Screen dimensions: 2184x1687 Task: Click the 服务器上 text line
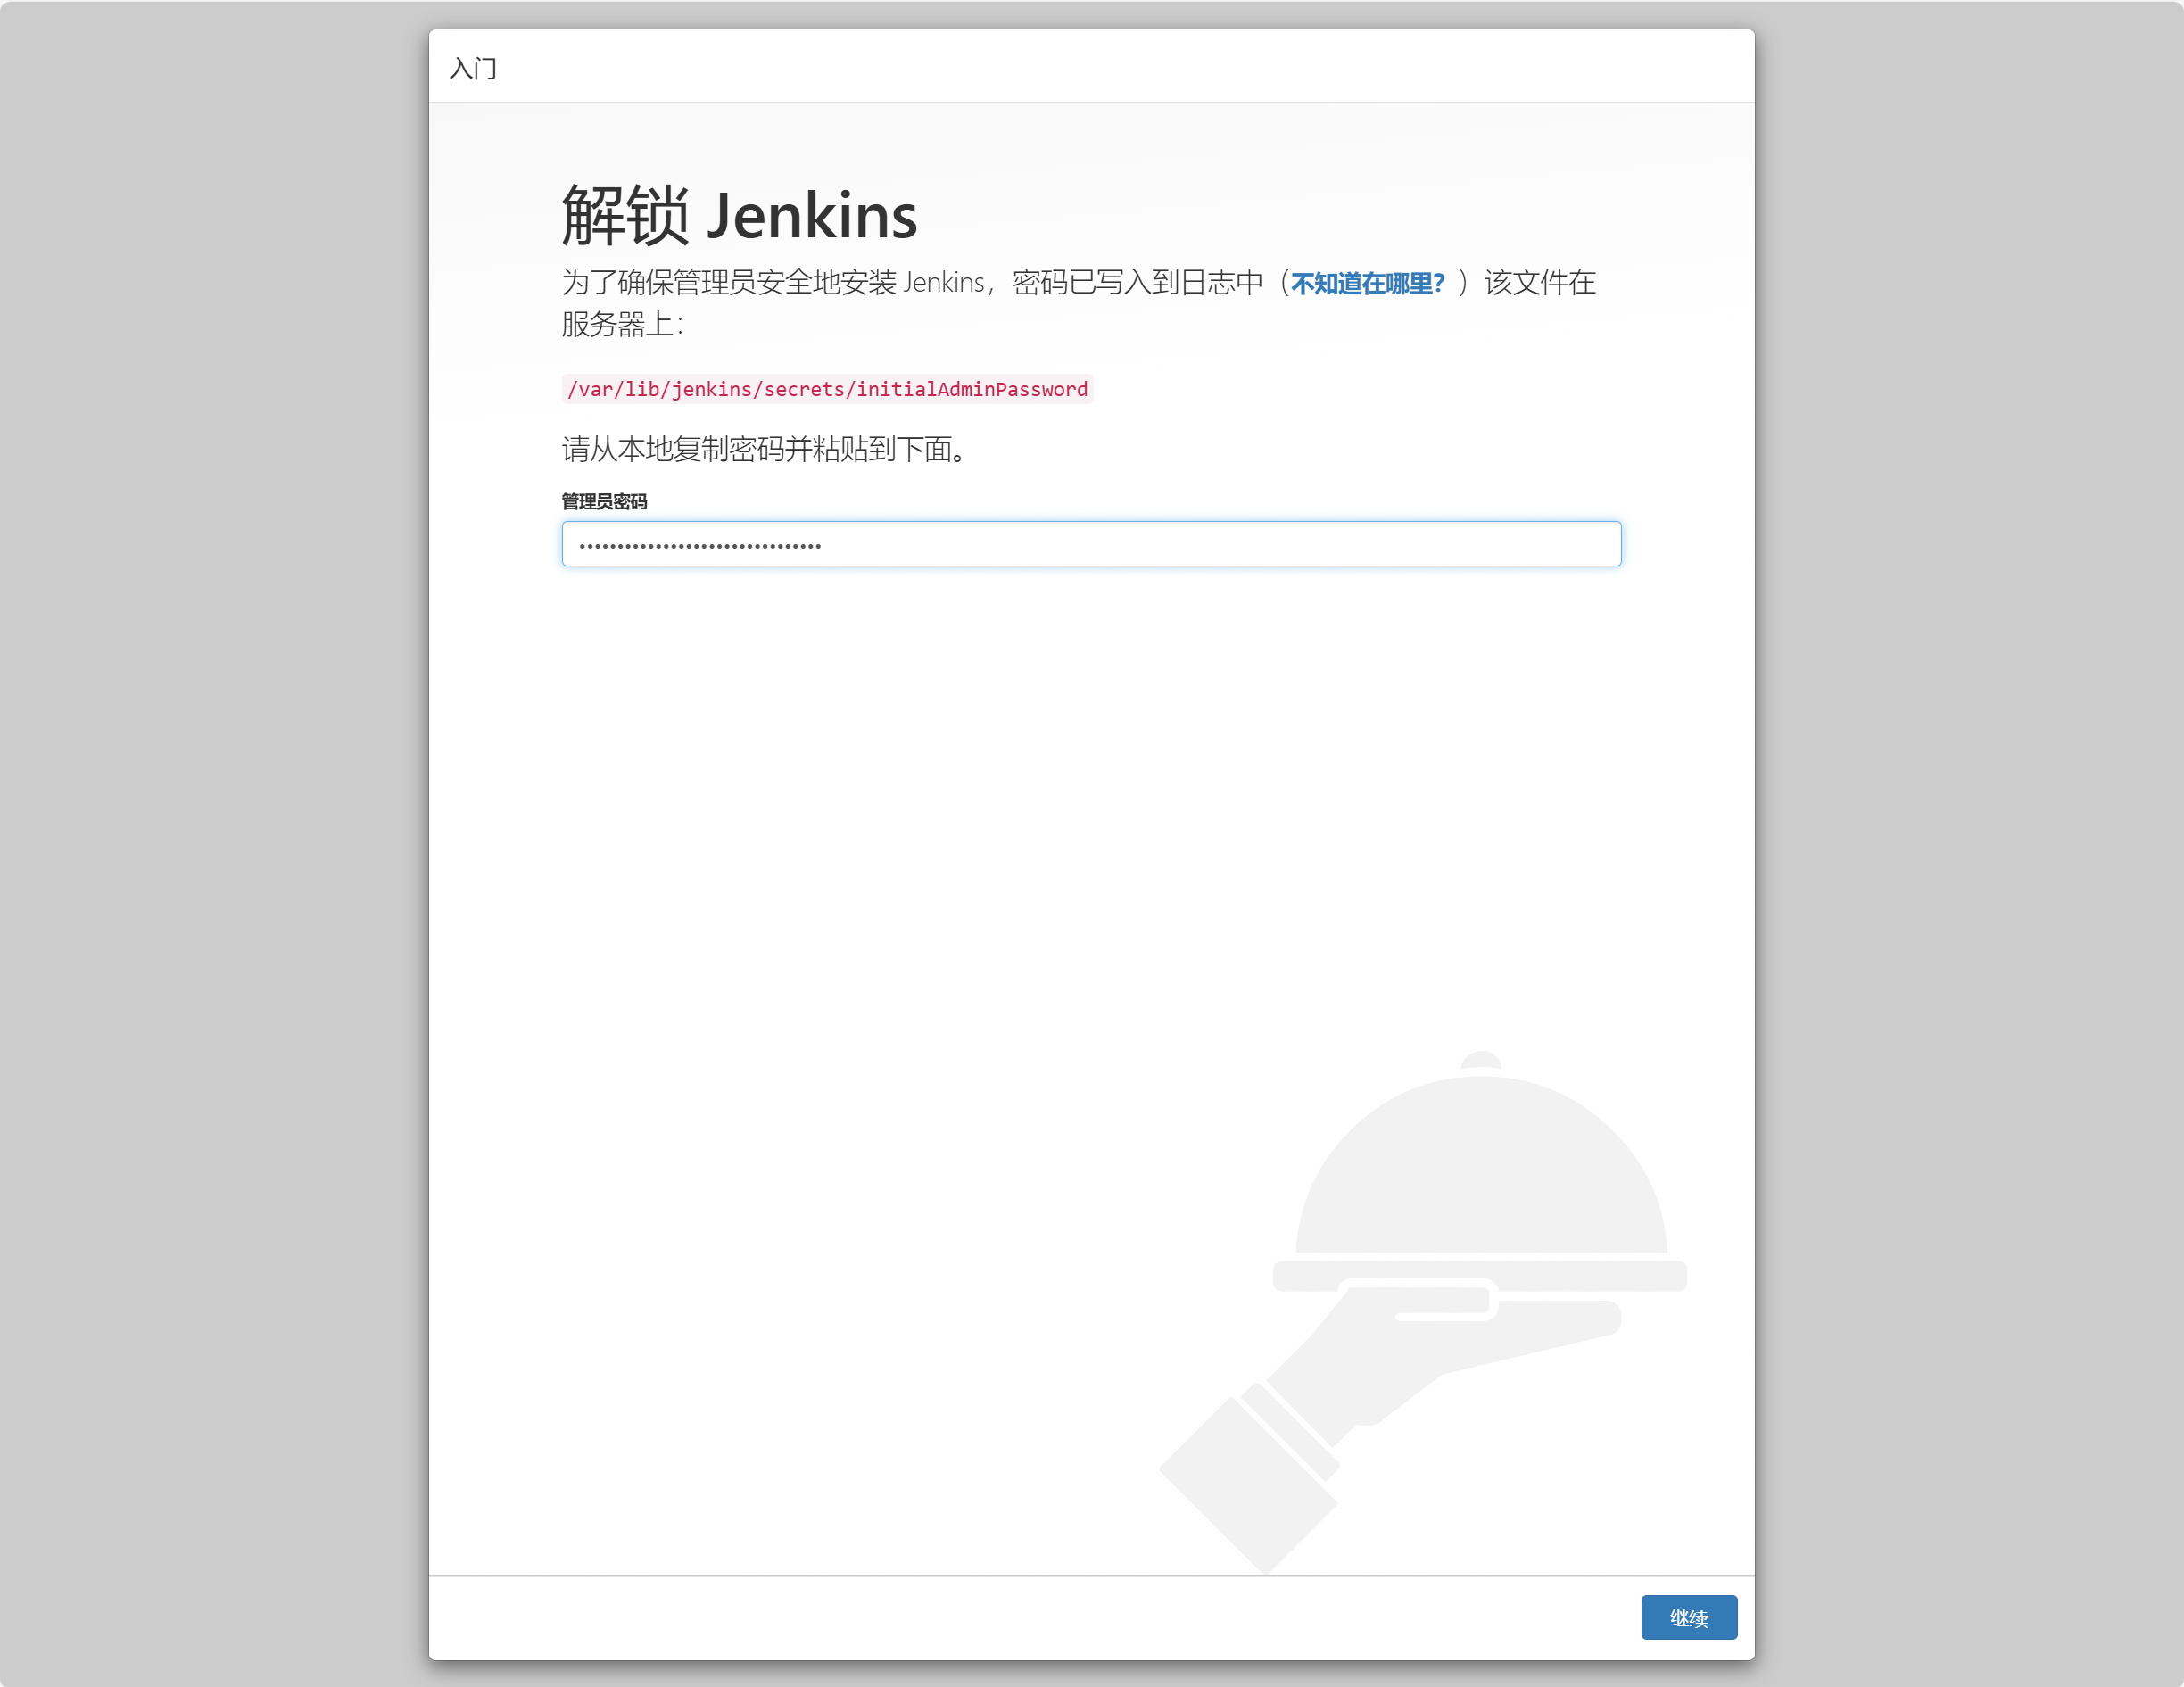(x=621, y=324)
